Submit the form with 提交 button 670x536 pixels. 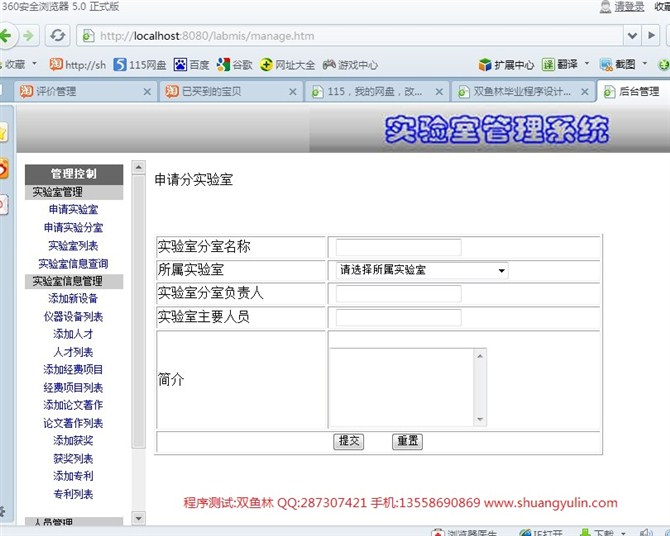(349, 441)
